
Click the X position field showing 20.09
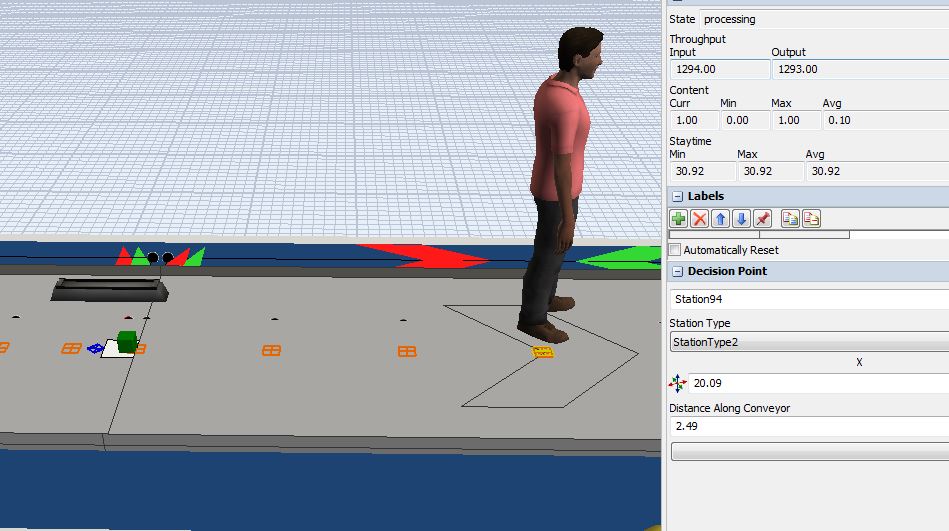tap(818, 383)
